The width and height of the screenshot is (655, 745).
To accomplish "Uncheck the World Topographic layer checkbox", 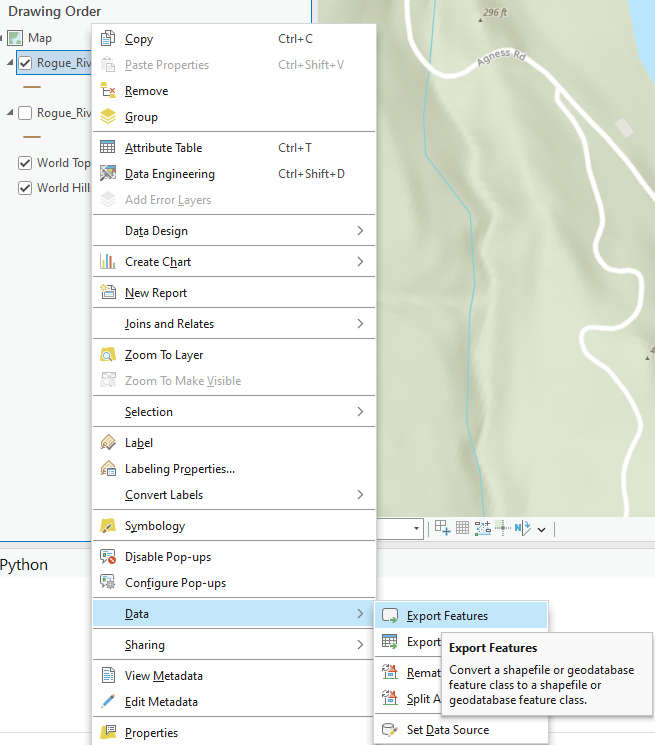I will (26, 163).
